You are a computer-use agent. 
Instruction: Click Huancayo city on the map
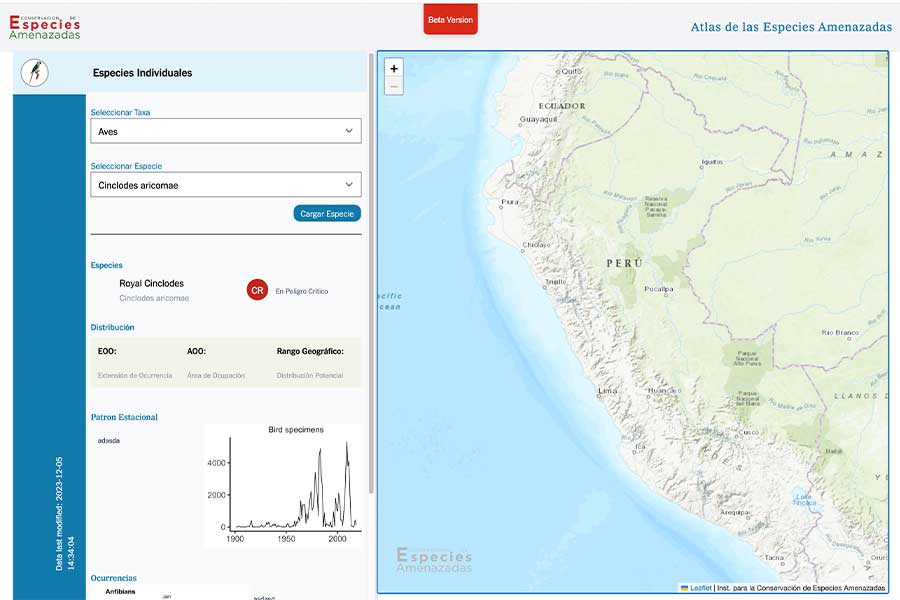pos(664,390)
